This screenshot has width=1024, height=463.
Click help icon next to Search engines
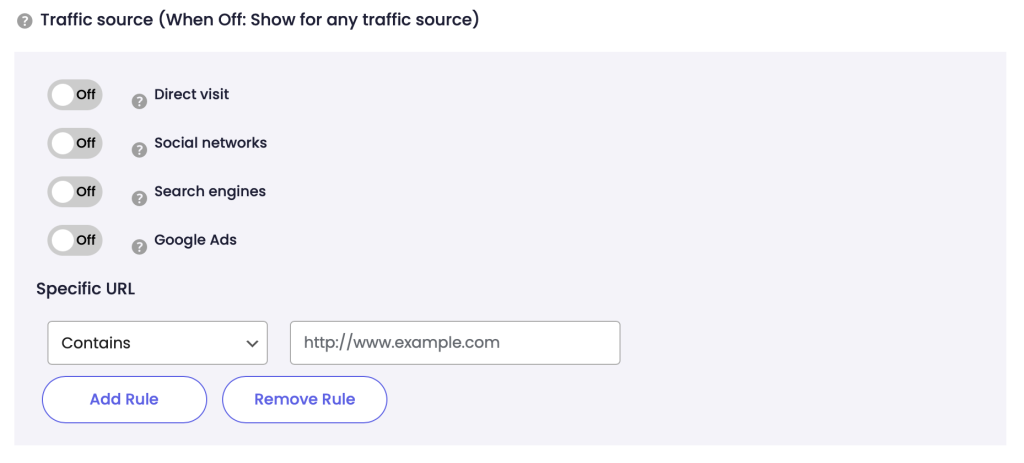140,198
